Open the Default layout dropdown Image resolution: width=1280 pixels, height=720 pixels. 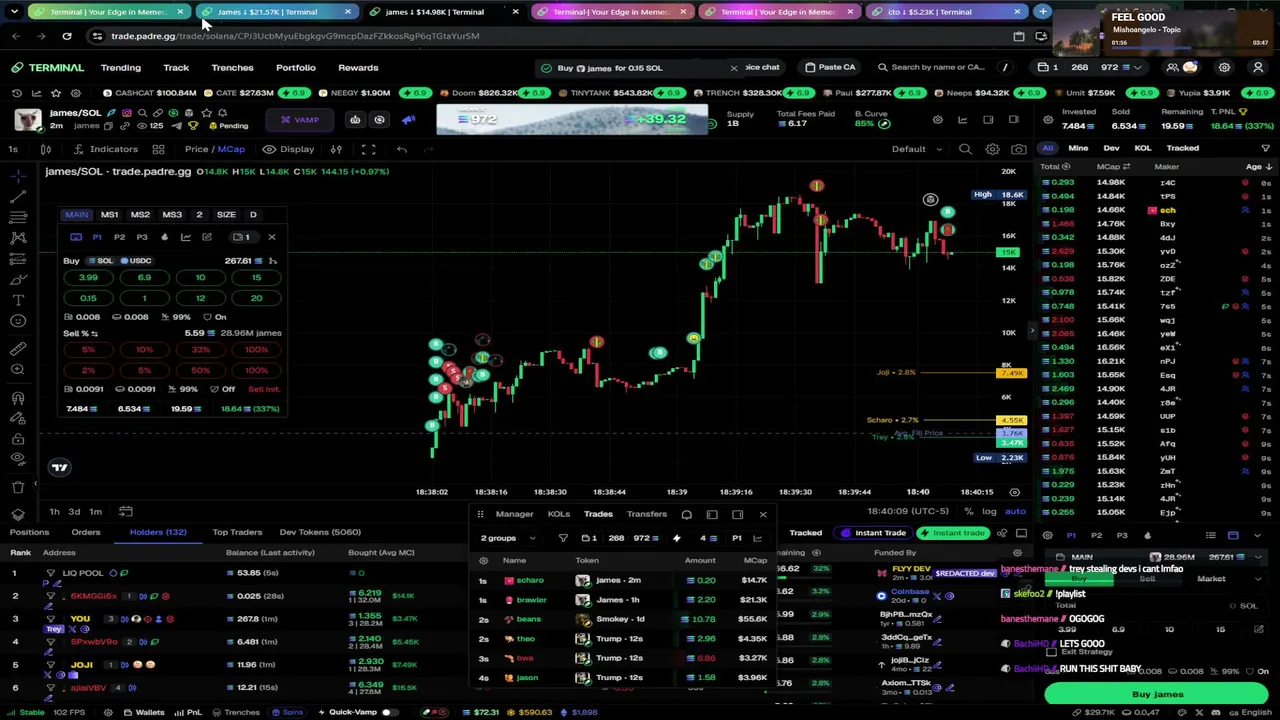click(x=916, y=149)
